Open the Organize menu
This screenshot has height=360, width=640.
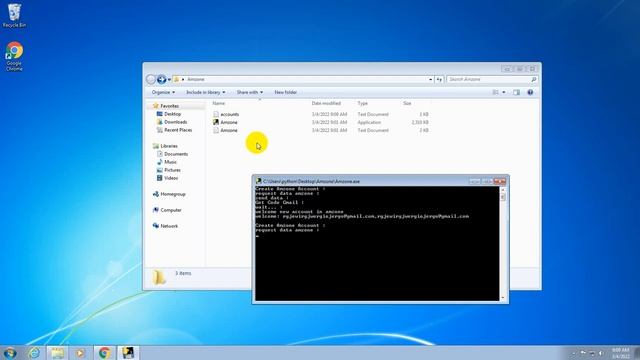coord(163,92)
